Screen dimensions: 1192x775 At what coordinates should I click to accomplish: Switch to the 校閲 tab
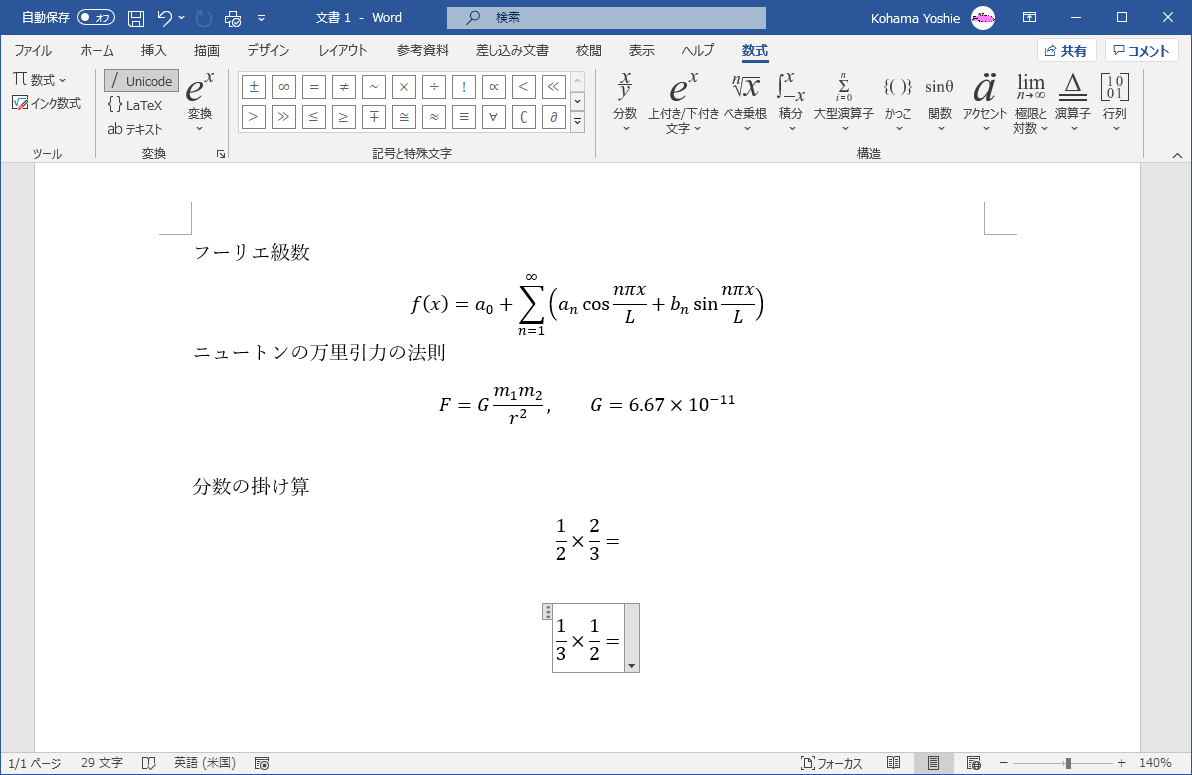tap(588, 50)
